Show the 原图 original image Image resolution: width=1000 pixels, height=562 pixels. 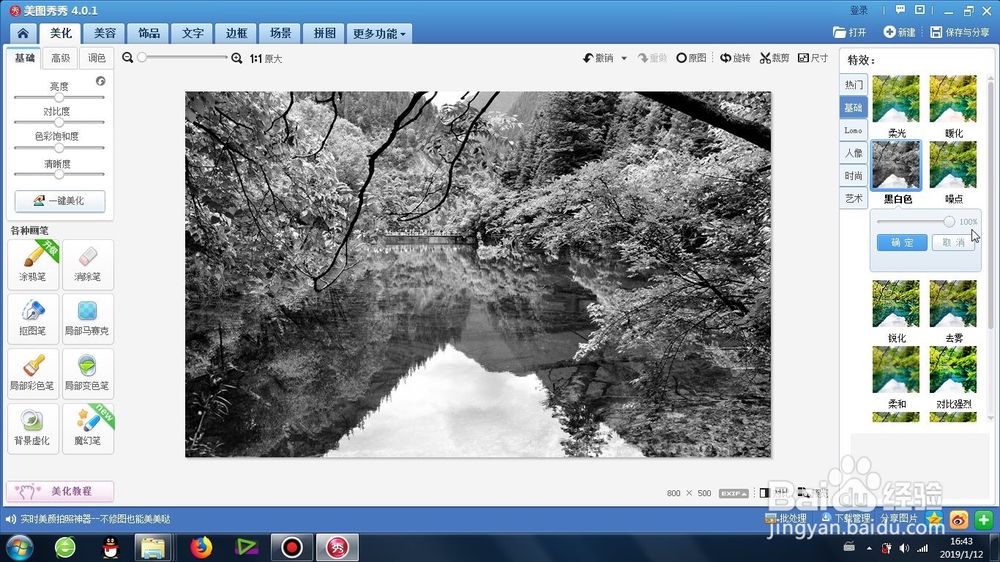pos(691,58)
